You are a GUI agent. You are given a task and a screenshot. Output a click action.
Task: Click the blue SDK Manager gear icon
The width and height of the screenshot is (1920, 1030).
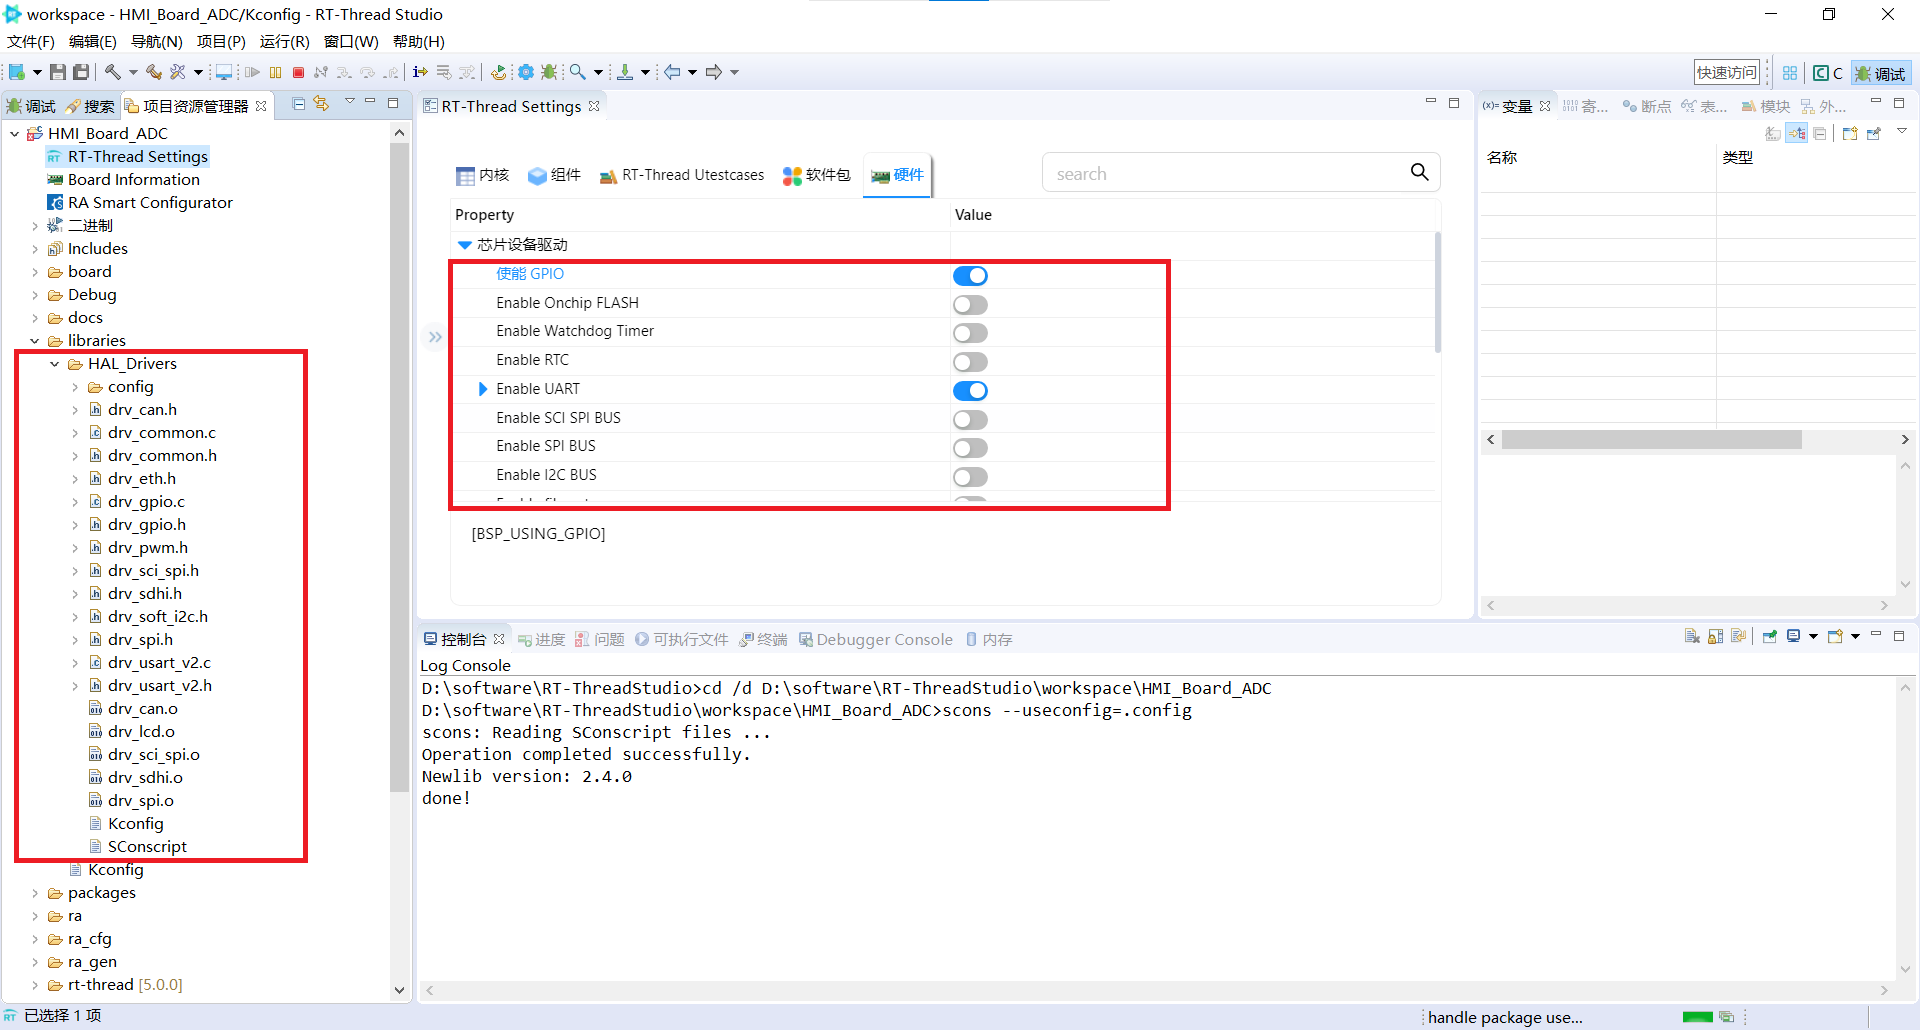pyautogui.click(x=526, y=72)
